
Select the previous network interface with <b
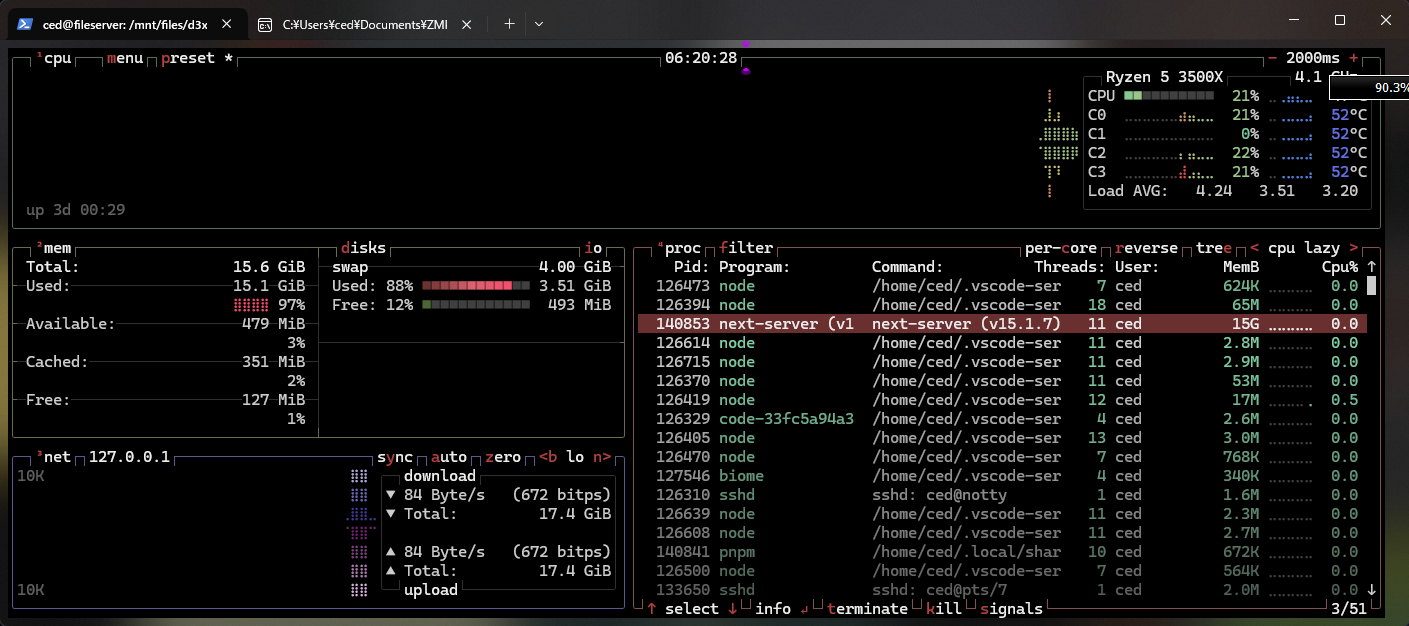coord(549,457)
